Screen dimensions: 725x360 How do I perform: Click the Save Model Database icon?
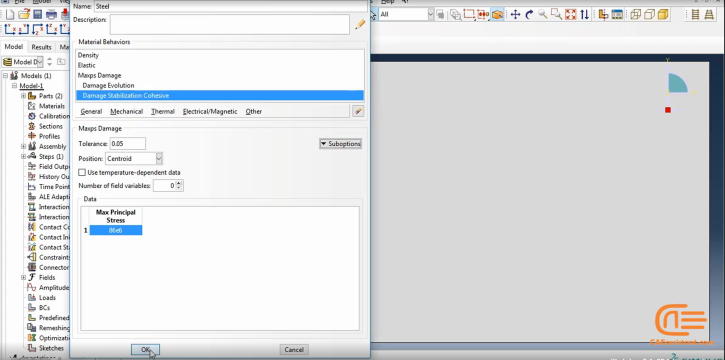(37, 14)
